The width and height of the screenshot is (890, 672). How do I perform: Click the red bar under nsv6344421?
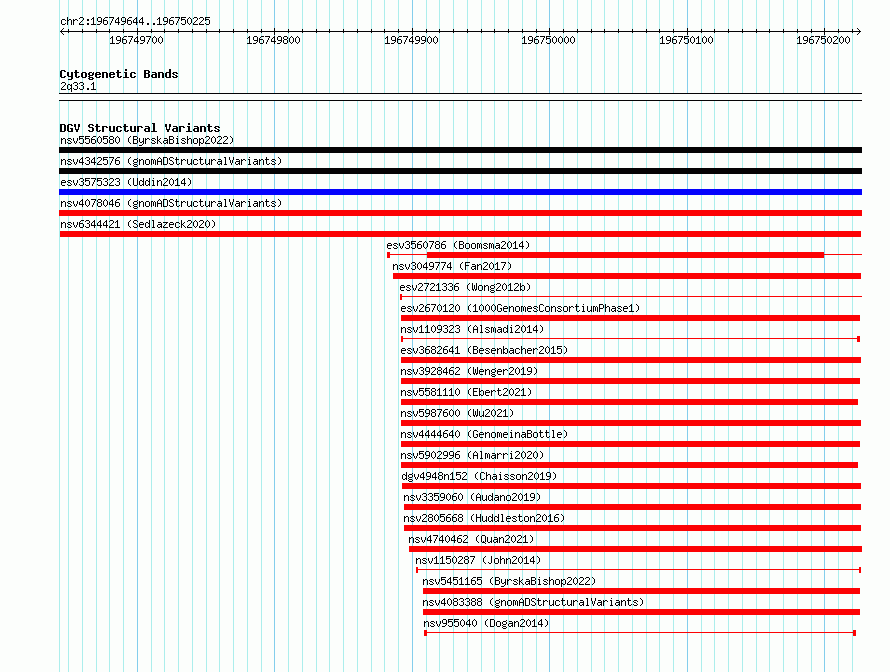point(460,234)
